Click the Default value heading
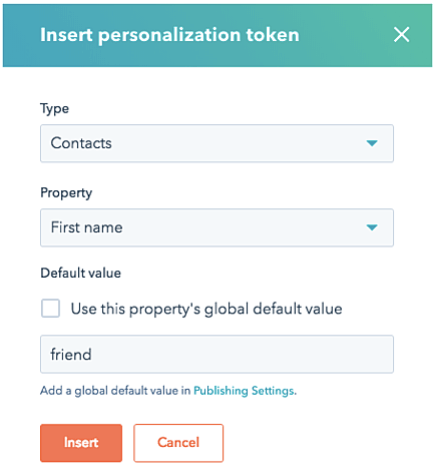This screenshot has height=471, width=435. pos(81,273)
